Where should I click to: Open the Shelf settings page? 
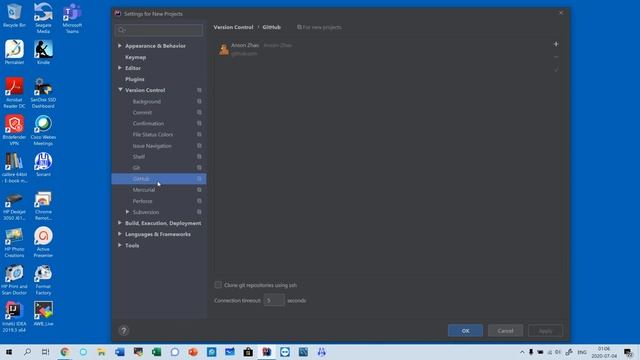(x=138, y=157)
